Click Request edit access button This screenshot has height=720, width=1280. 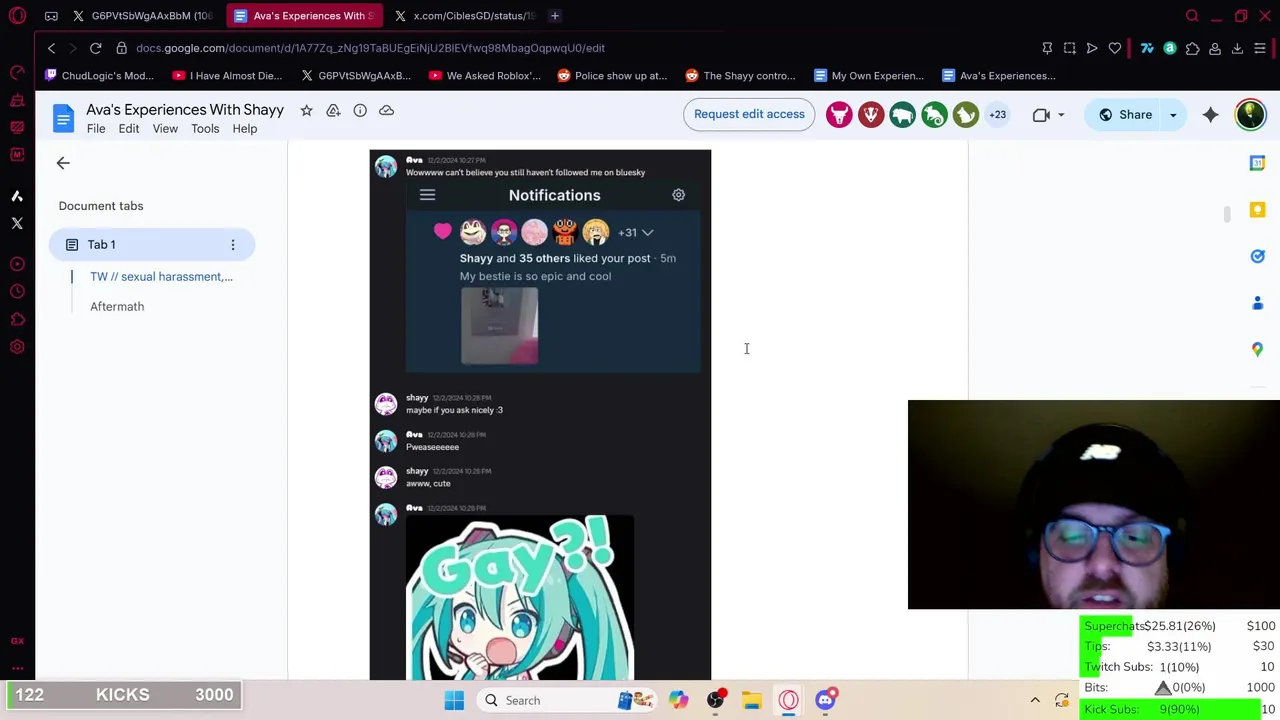click(x=749, y=114)
